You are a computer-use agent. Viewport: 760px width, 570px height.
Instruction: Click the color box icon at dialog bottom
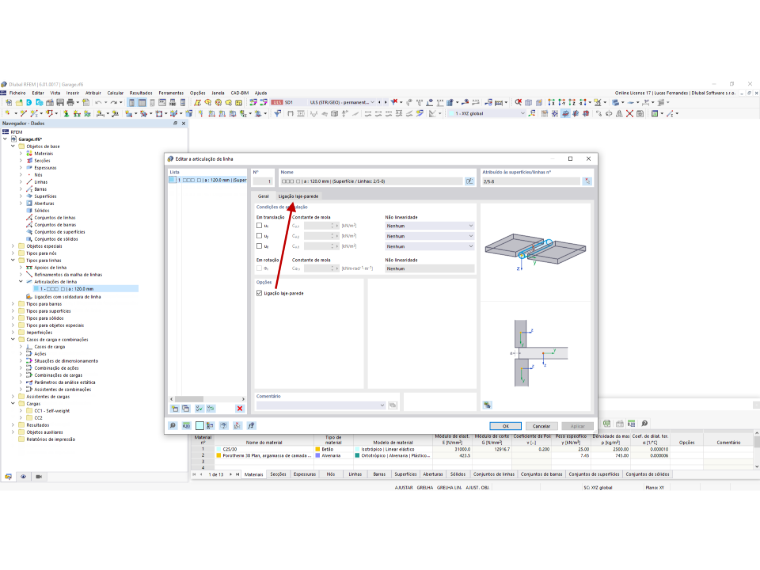click(x=199, y=426)
